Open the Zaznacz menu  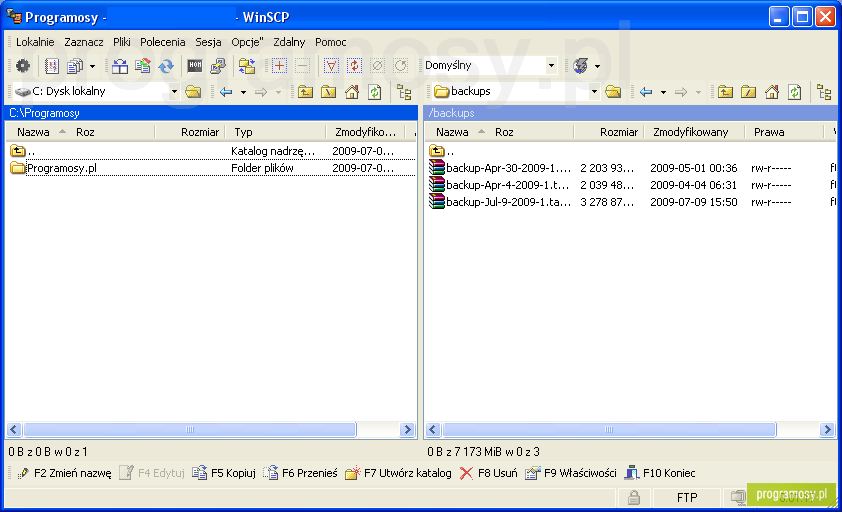coord(84,42)
